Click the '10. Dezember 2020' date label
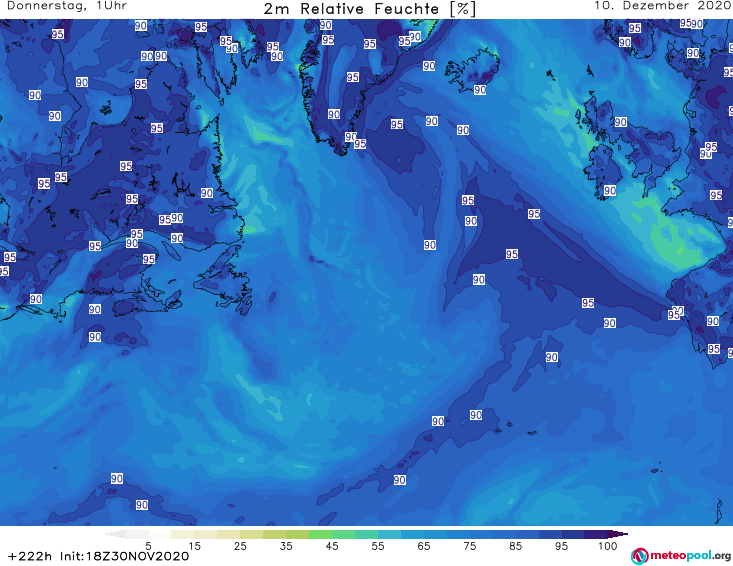The width and height of the screenshot is (733, 566). click(x=663, y=6)
